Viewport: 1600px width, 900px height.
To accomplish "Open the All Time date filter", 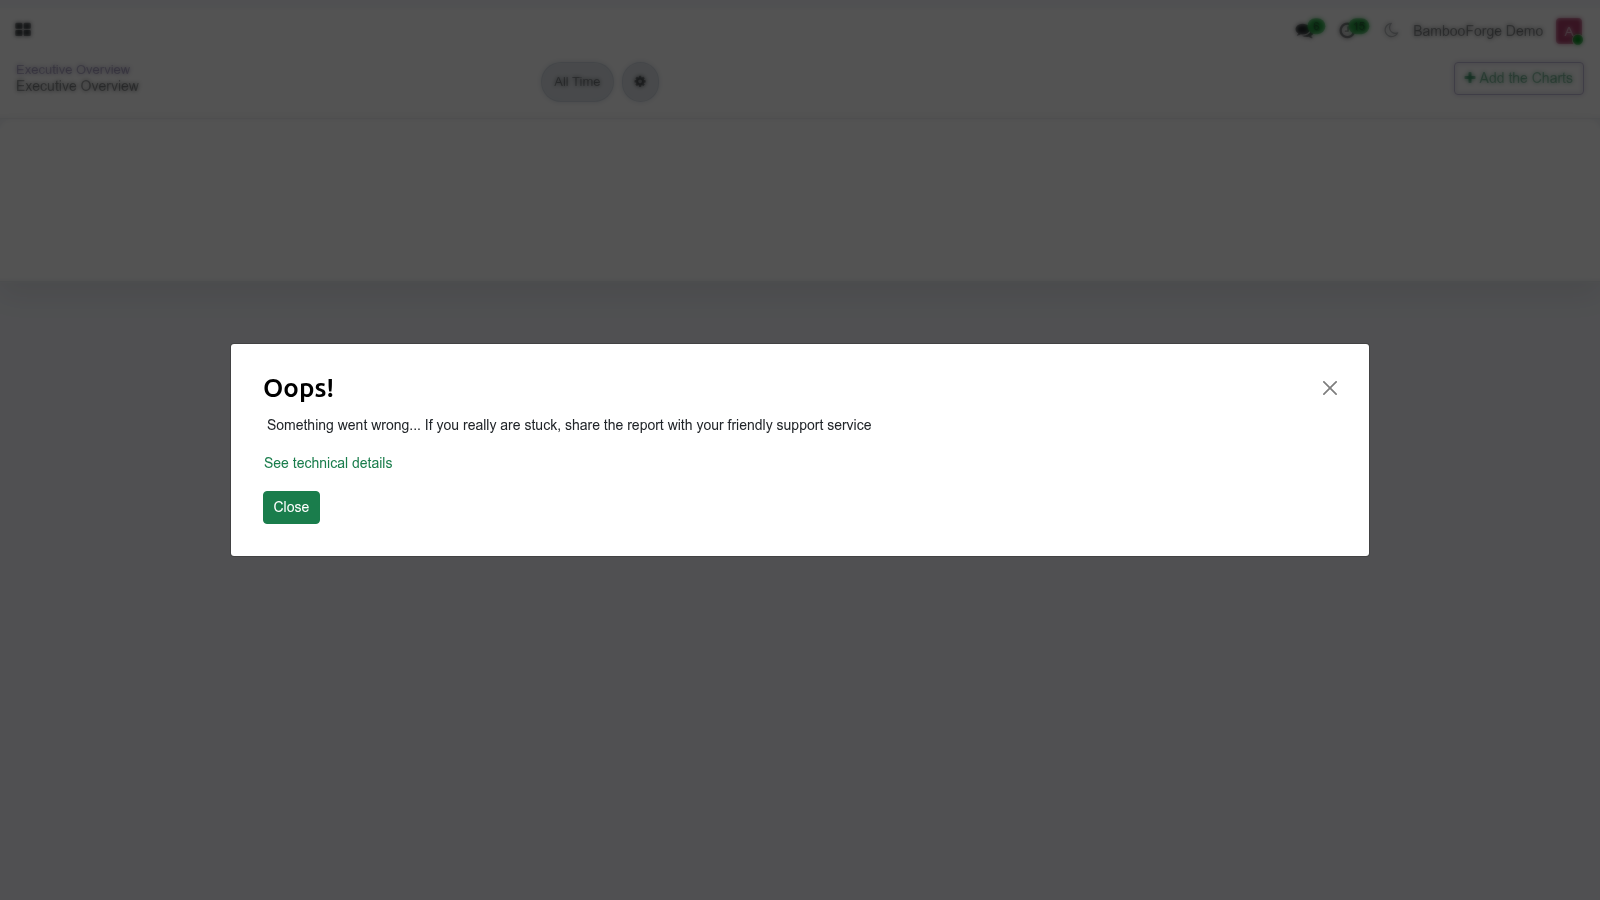I will [x=577, y=82].
